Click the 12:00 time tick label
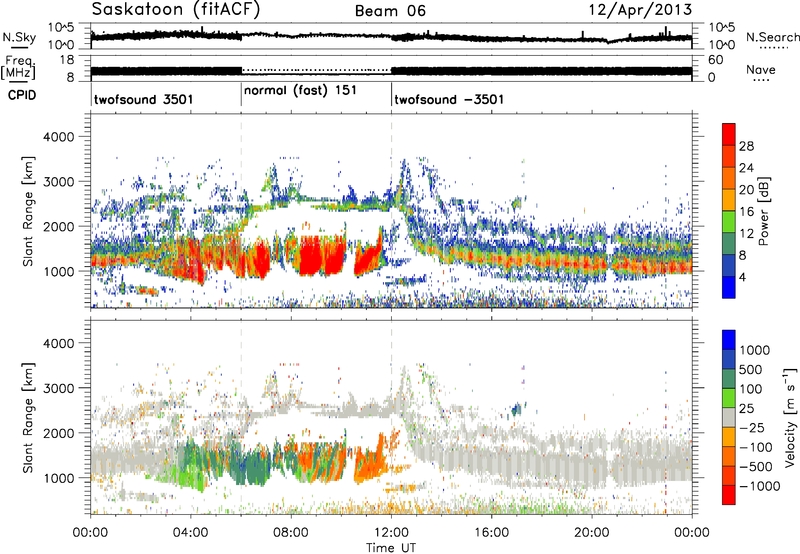 tap(391, 533)
